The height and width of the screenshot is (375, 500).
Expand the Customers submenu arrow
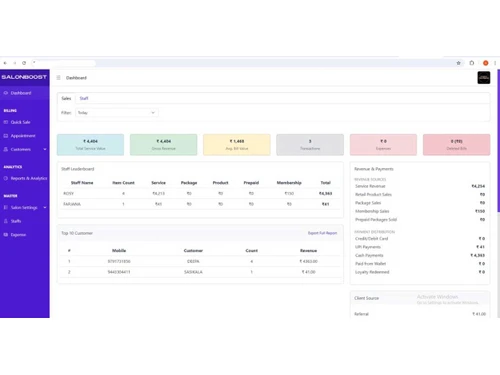tap(45, 149)
